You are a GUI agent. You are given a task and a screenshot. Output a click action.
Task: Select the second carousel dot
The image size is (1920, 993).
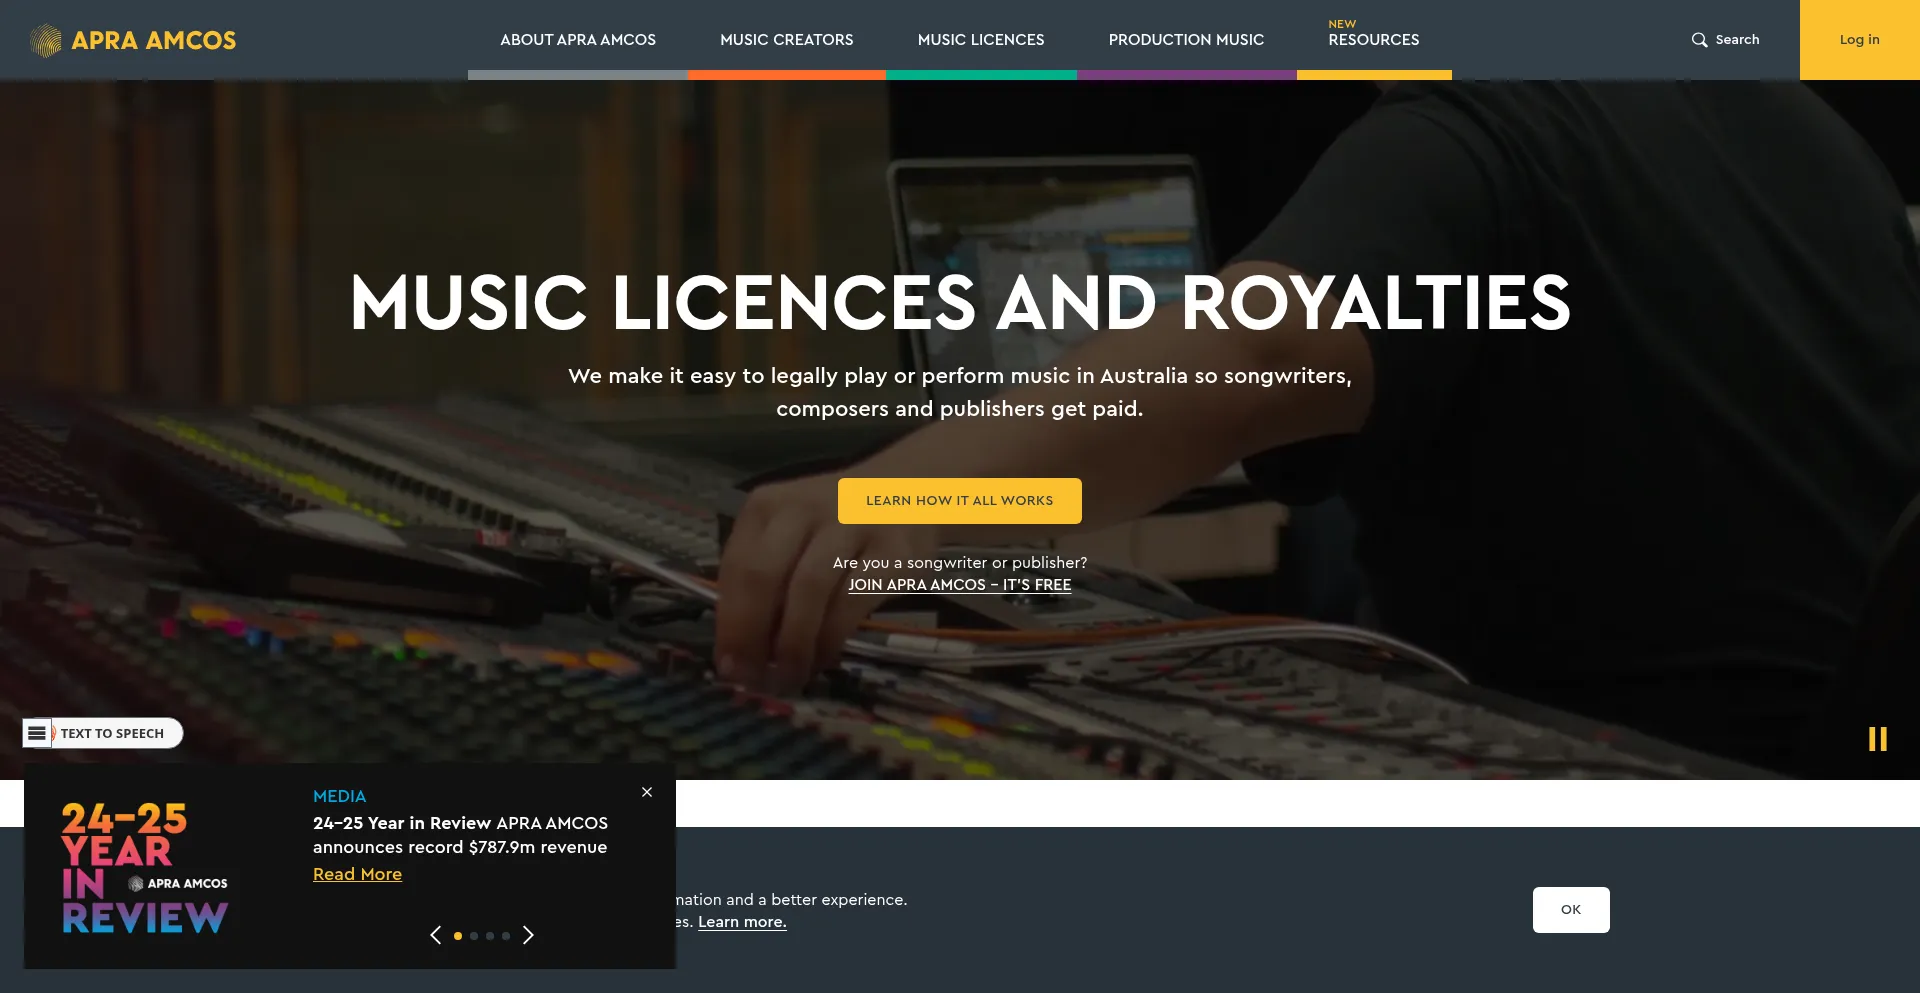tap(474, 936)
